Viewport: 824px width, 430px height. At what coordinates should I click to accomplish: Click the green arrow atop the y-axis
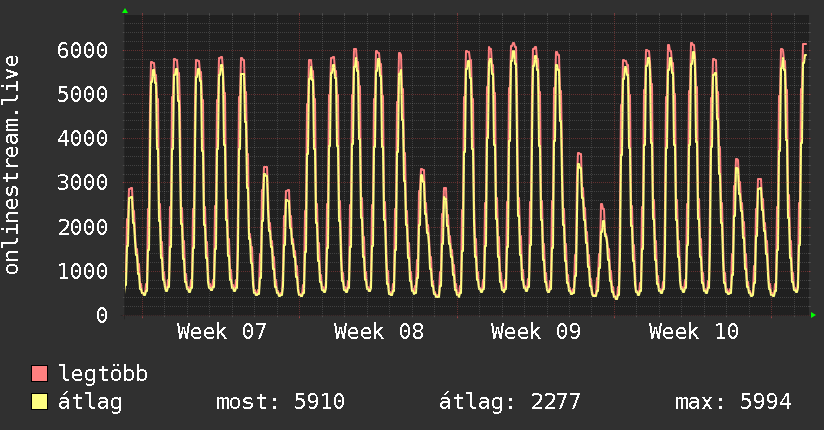coord(125,11)
